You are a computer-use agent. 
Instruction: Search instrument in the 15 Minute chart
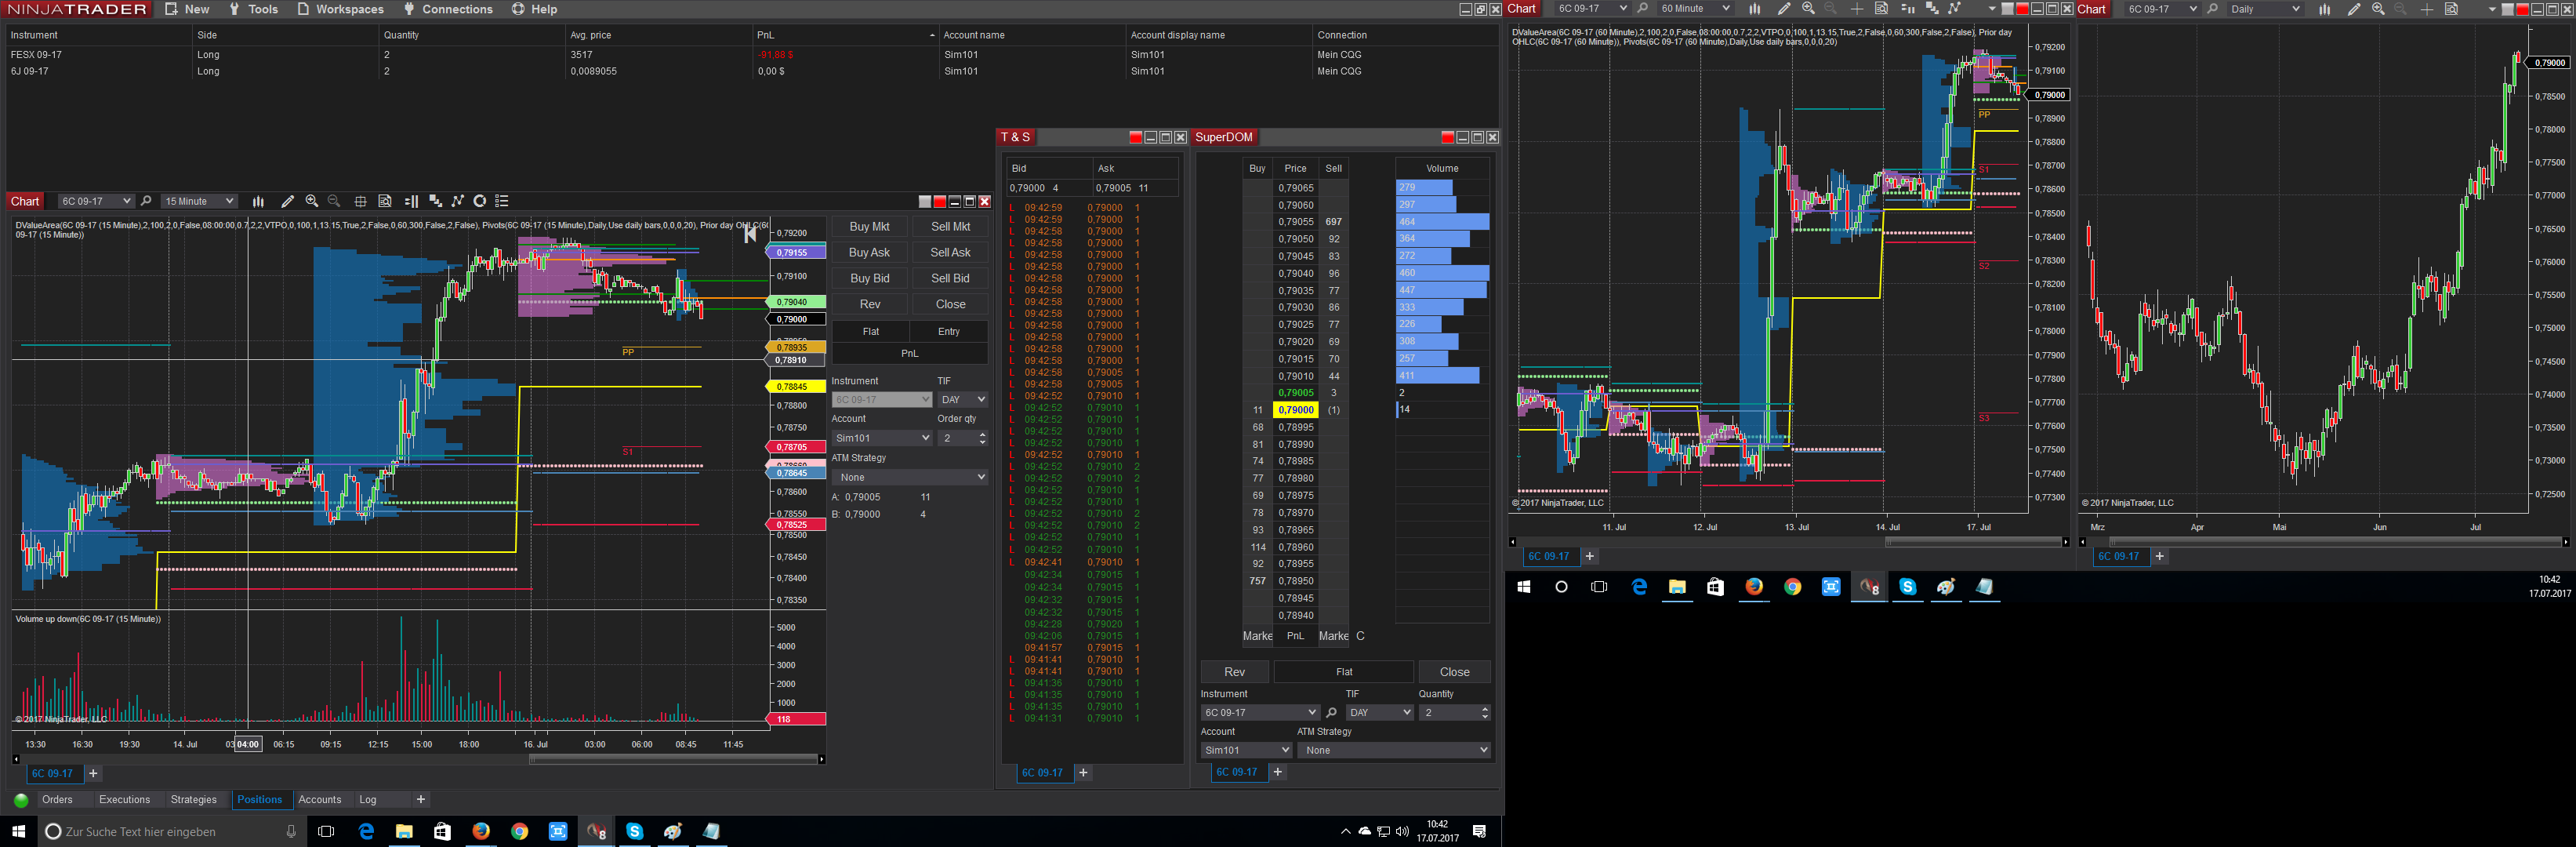coord(146,201)
